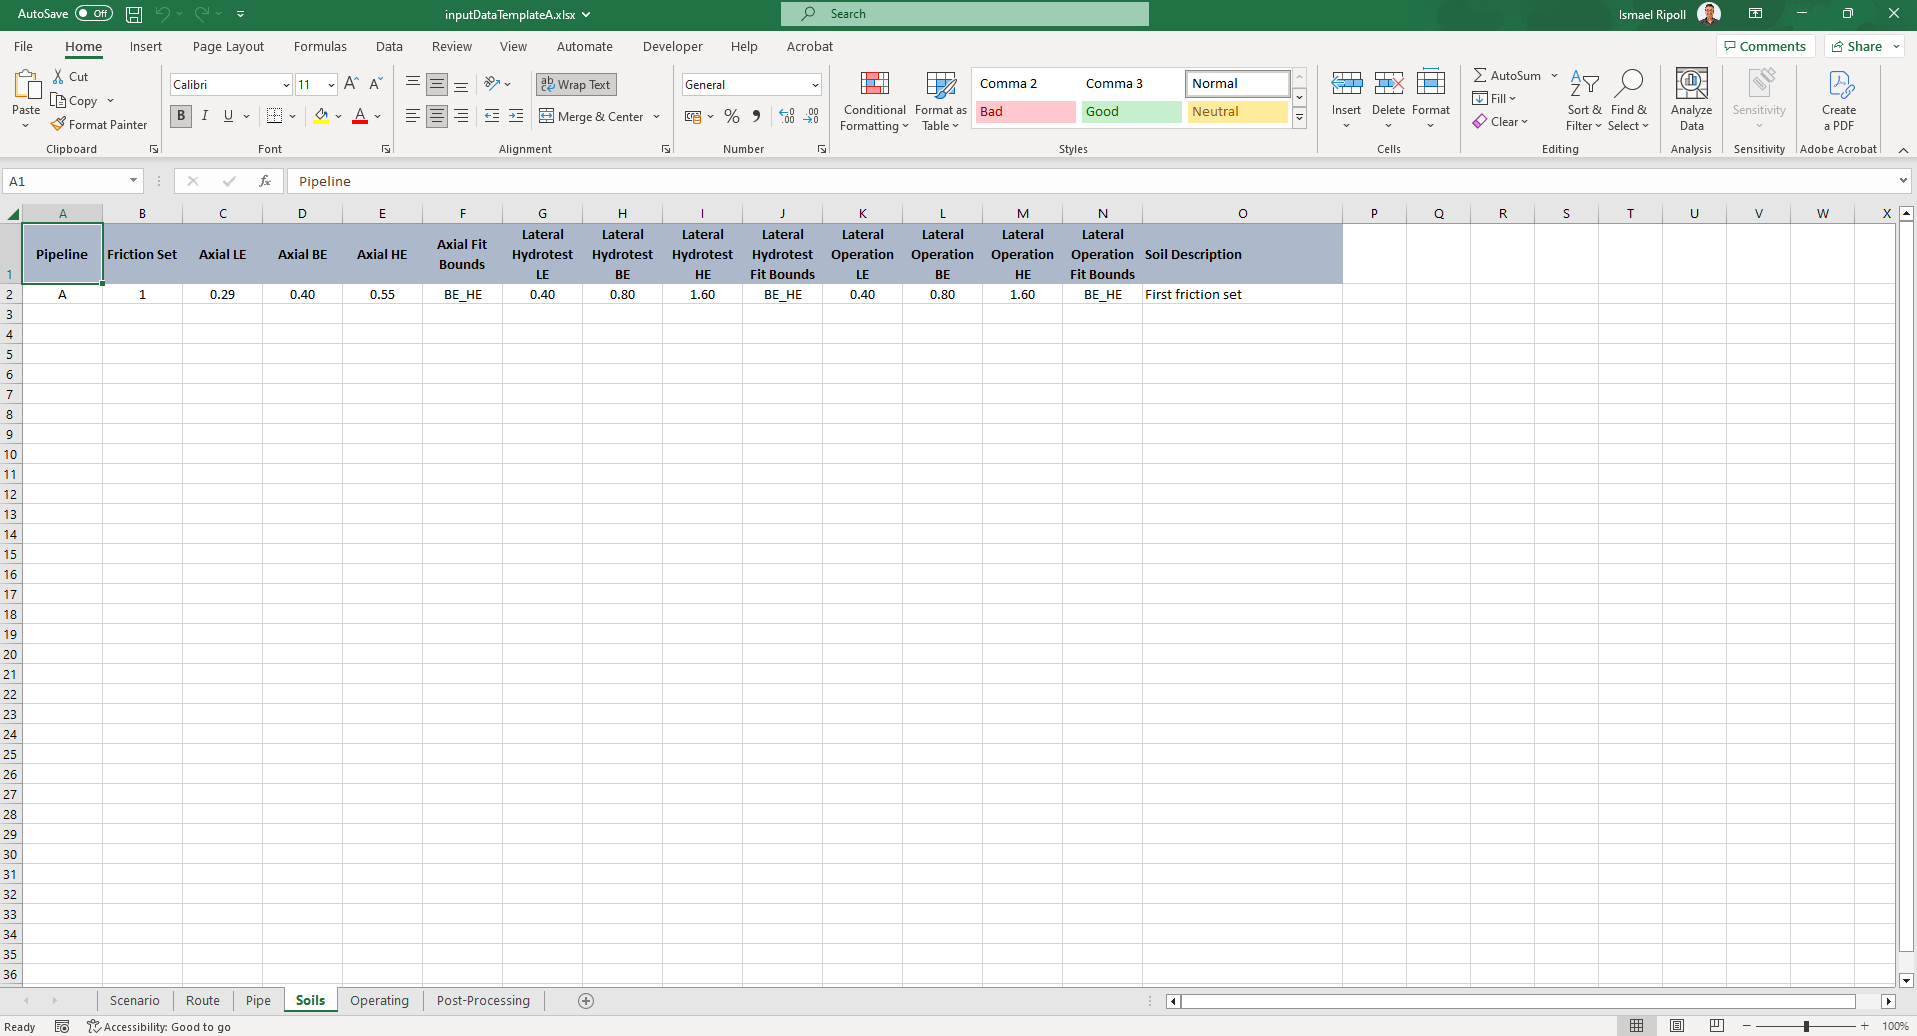Click the Paste clipboard icon
This screenshot has height=1036, width=1917.
tap(26, 85)
